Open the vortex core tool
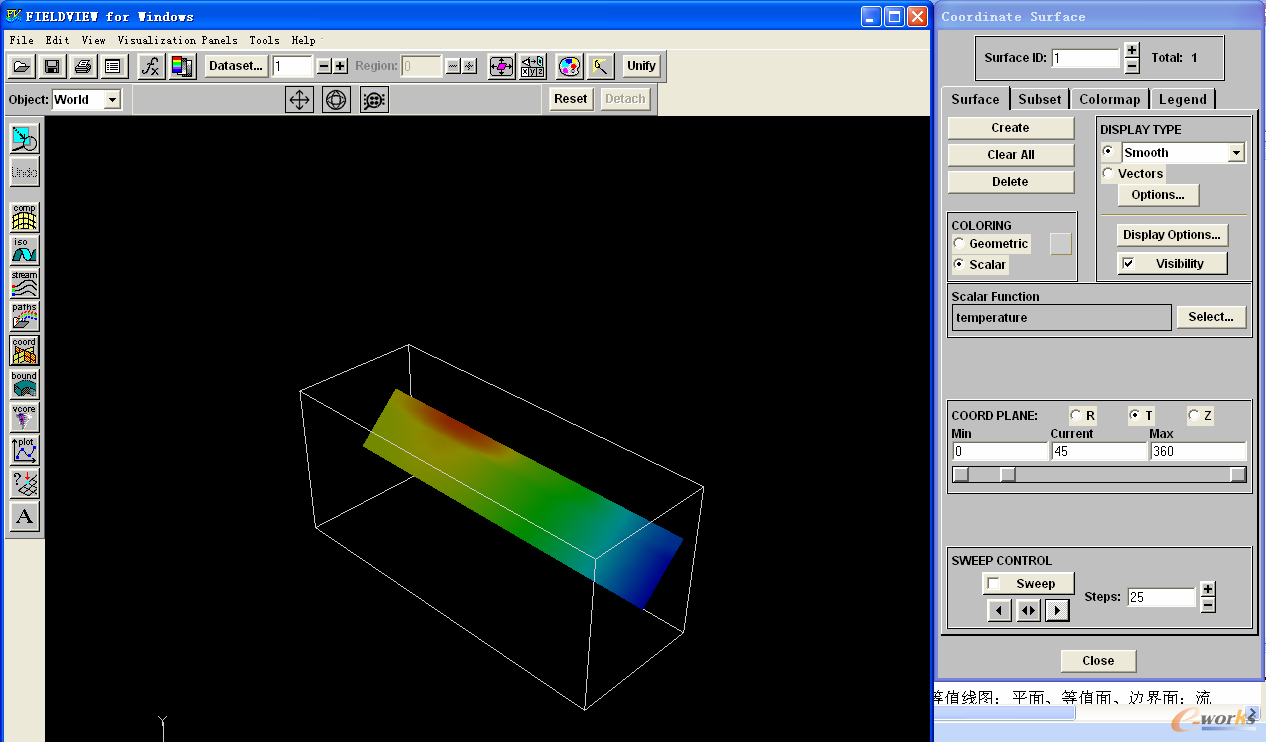The image size is (1266, 742). click(x=24, y=417)
